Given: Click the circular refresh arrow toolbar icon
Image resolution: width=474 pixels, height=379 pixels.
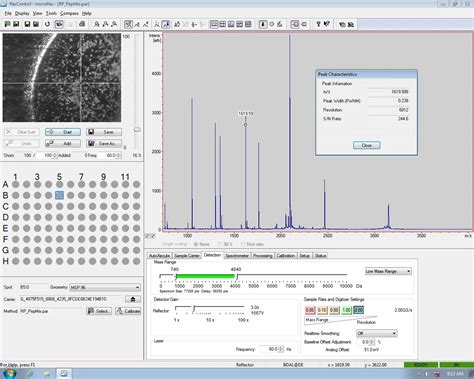Looking at the screenshot, I should pyautogui.click(x=47, y=24).
